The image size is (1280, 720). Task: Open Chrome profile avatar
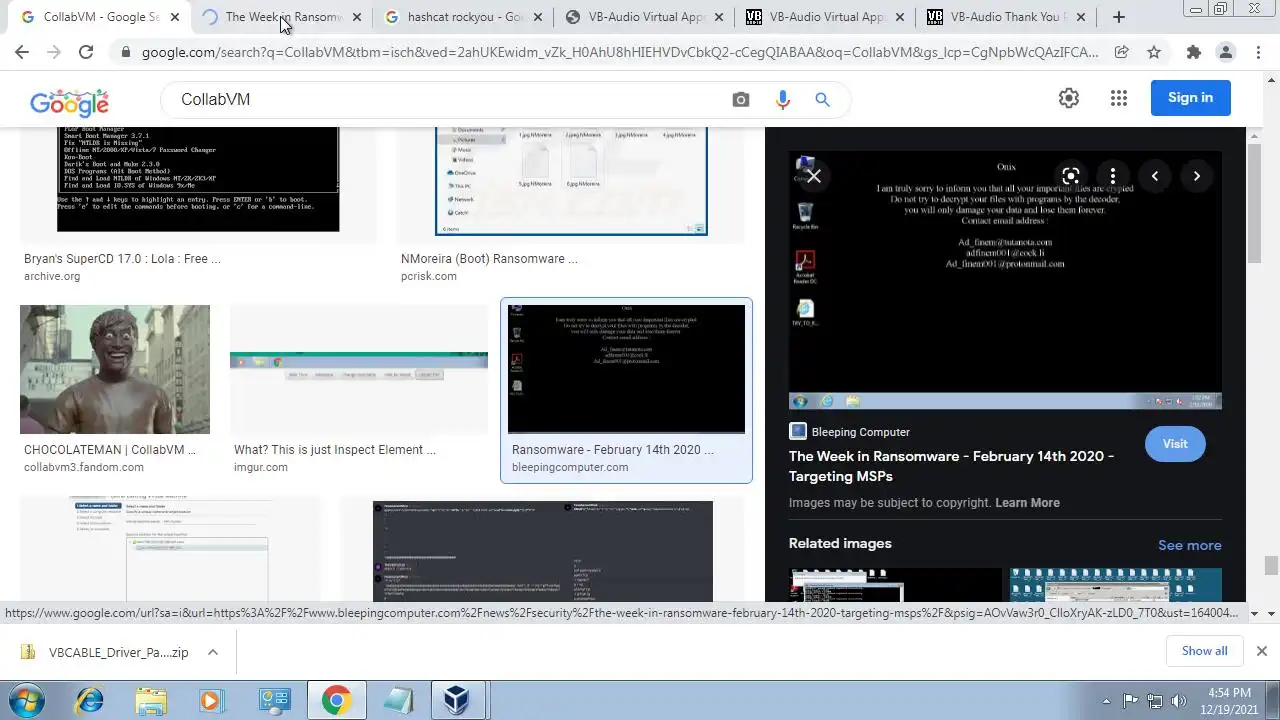[x=1226, y=52]
